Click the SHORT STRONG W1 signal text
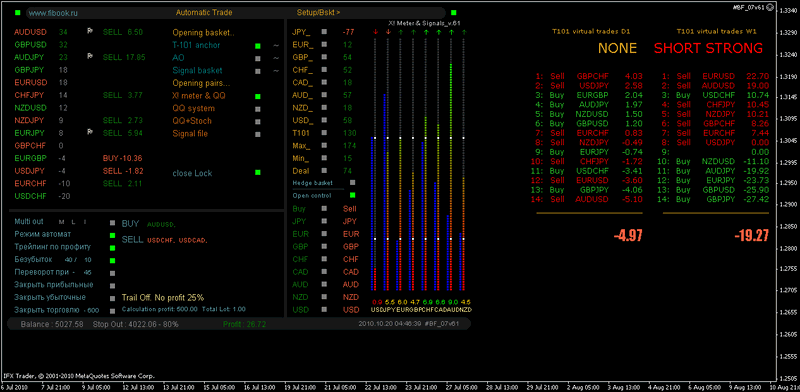Screen dimensions: 800x392 [708, 48]
